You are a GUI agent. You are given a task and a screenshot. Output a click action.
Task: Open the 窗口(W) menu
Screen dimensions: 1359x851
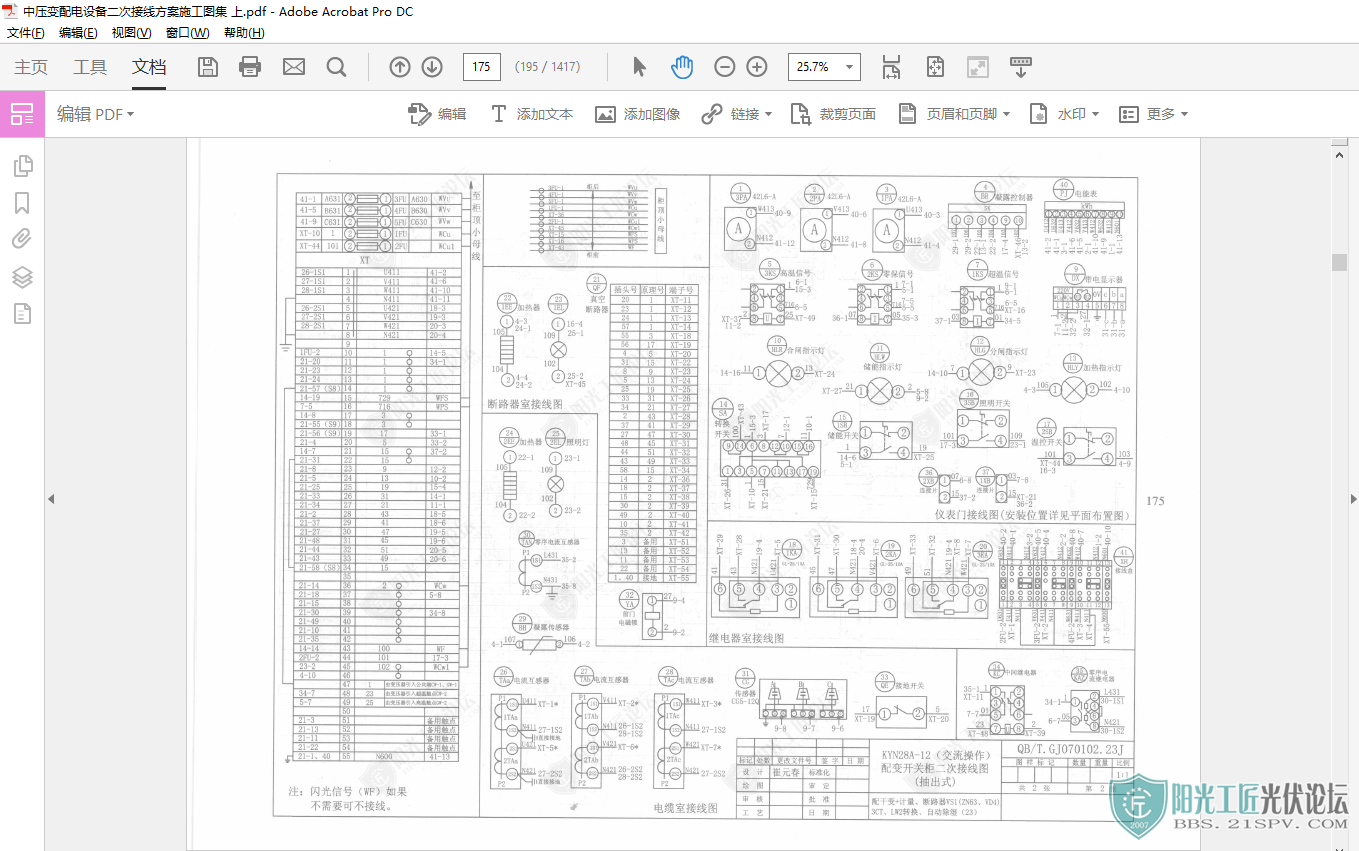(188, 33)
